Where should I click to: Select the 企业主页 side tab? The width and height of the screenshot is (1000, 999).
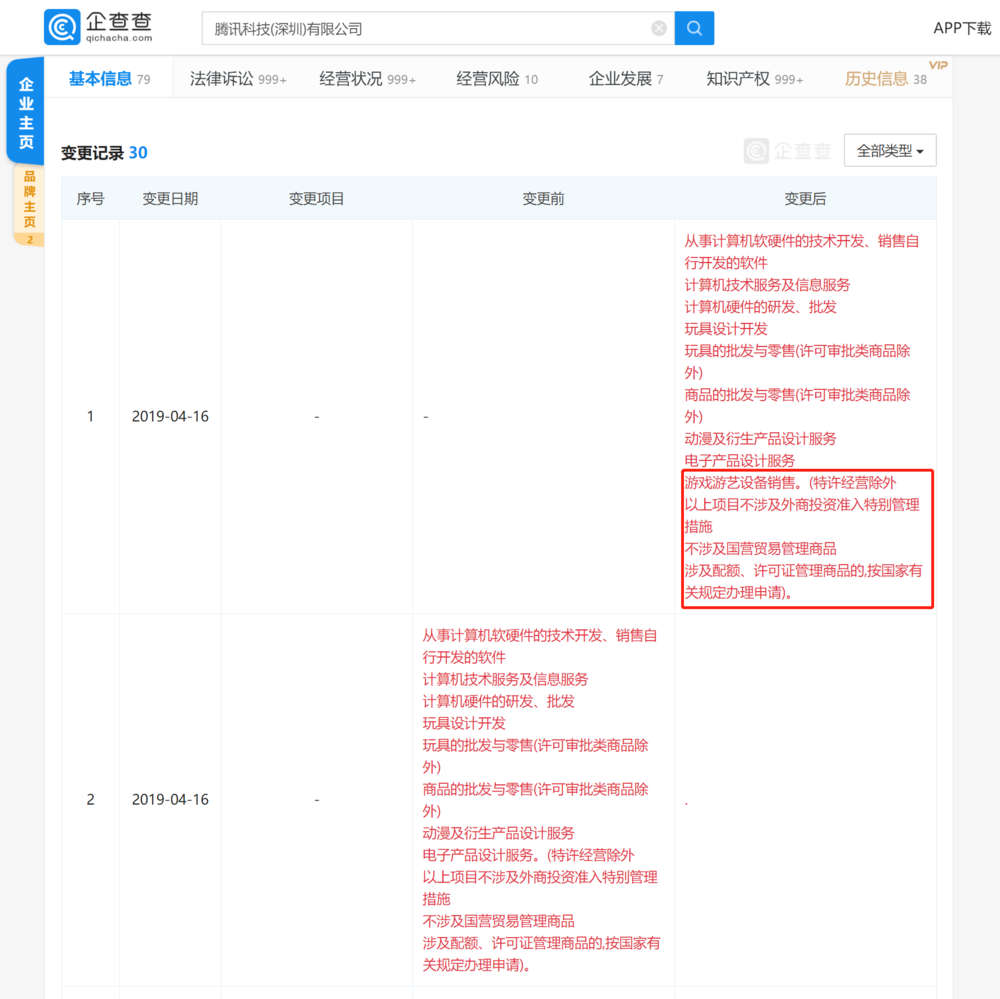tap(26, 112)
